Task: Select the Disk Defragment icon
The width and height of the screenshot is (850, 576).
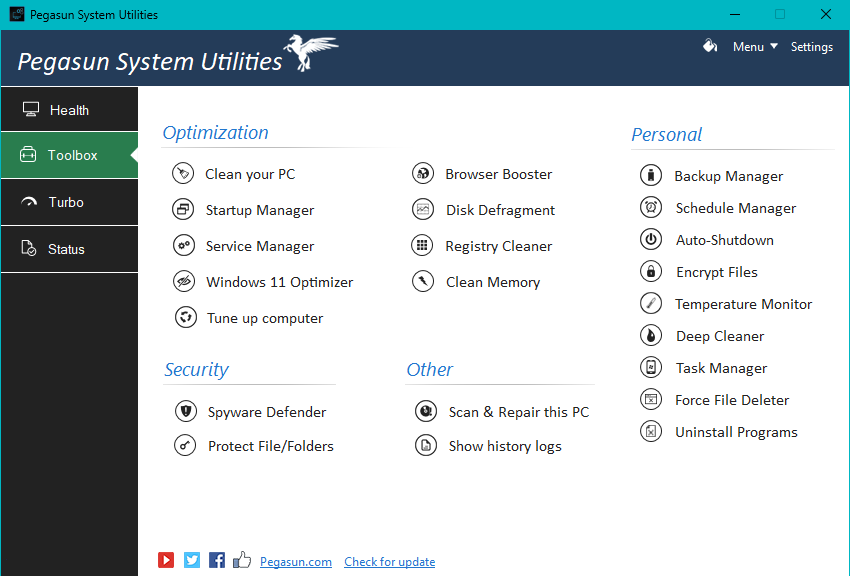Action: (423, 210)
